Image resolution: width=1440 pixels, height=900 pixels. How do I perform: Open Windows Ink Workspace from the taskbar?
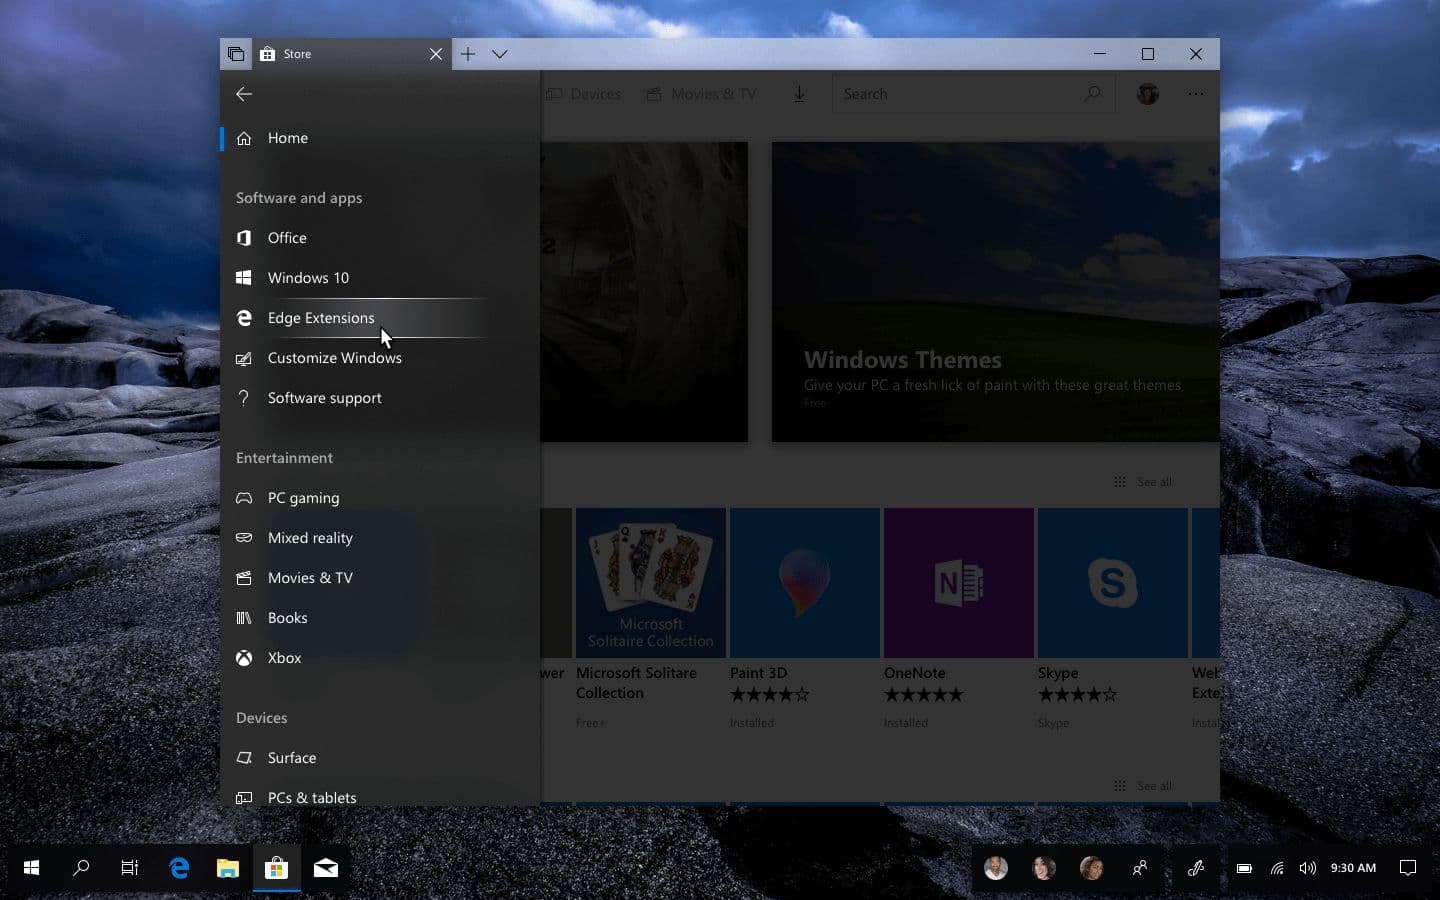coord(1197,869)
